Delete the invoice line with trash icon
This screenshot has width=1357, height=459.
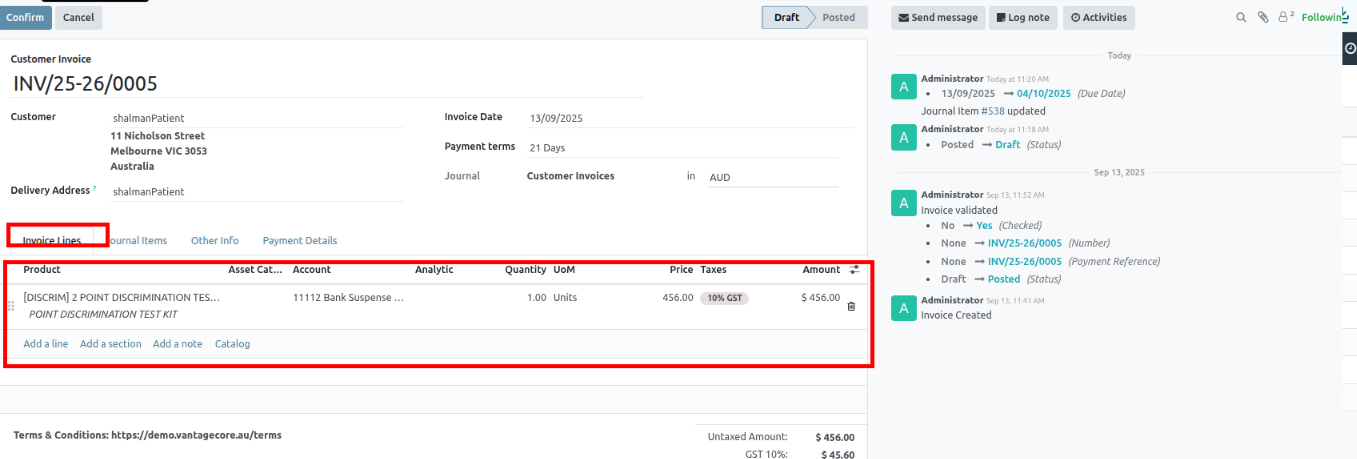click(x=851, y=306)
